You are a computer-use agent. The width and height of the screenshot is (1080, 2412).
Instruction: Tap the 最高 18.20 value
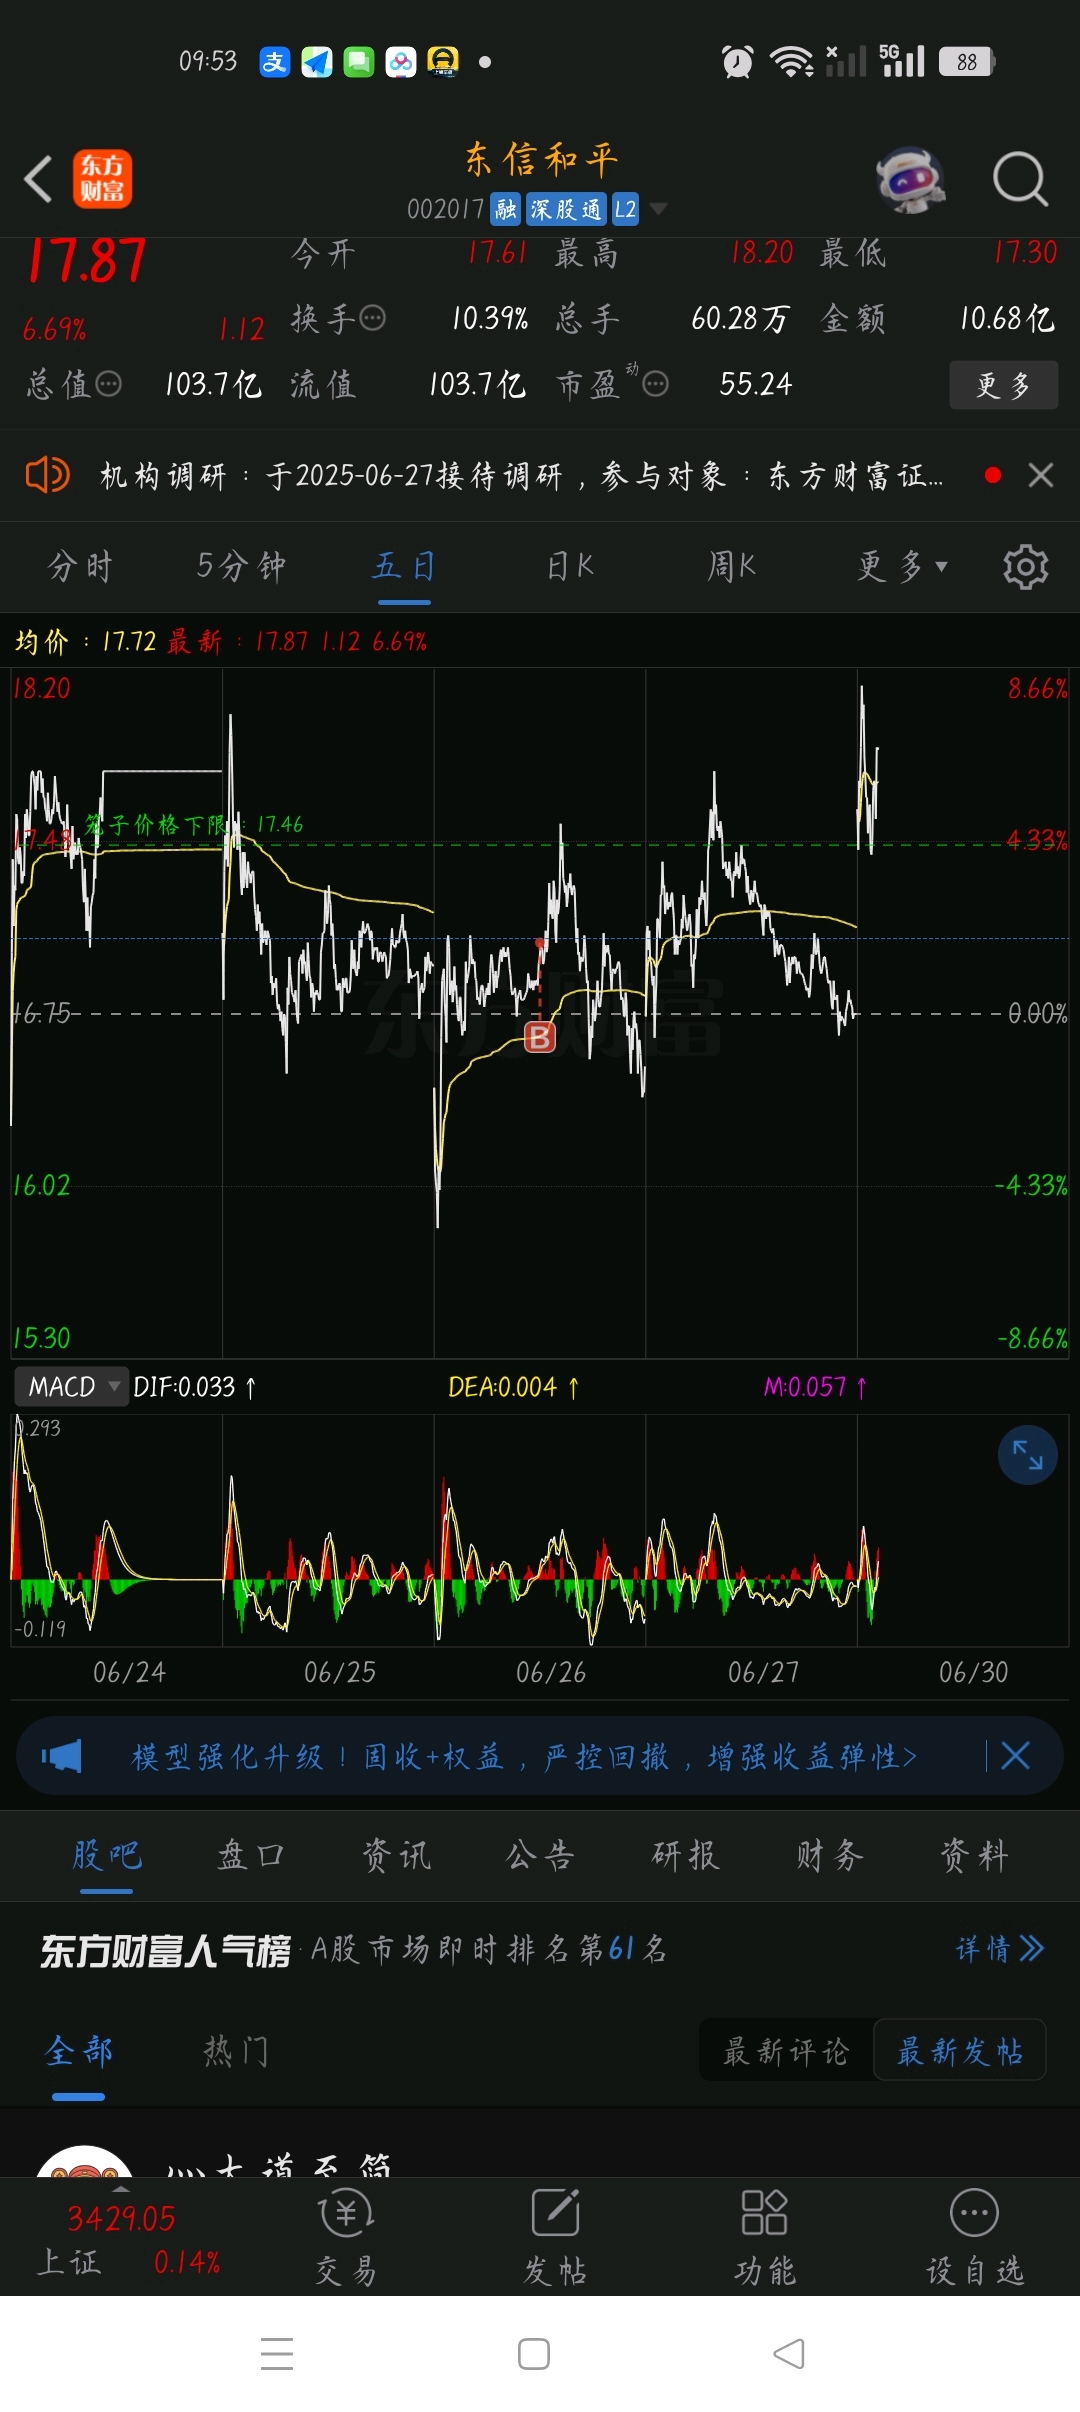(761, 253)
